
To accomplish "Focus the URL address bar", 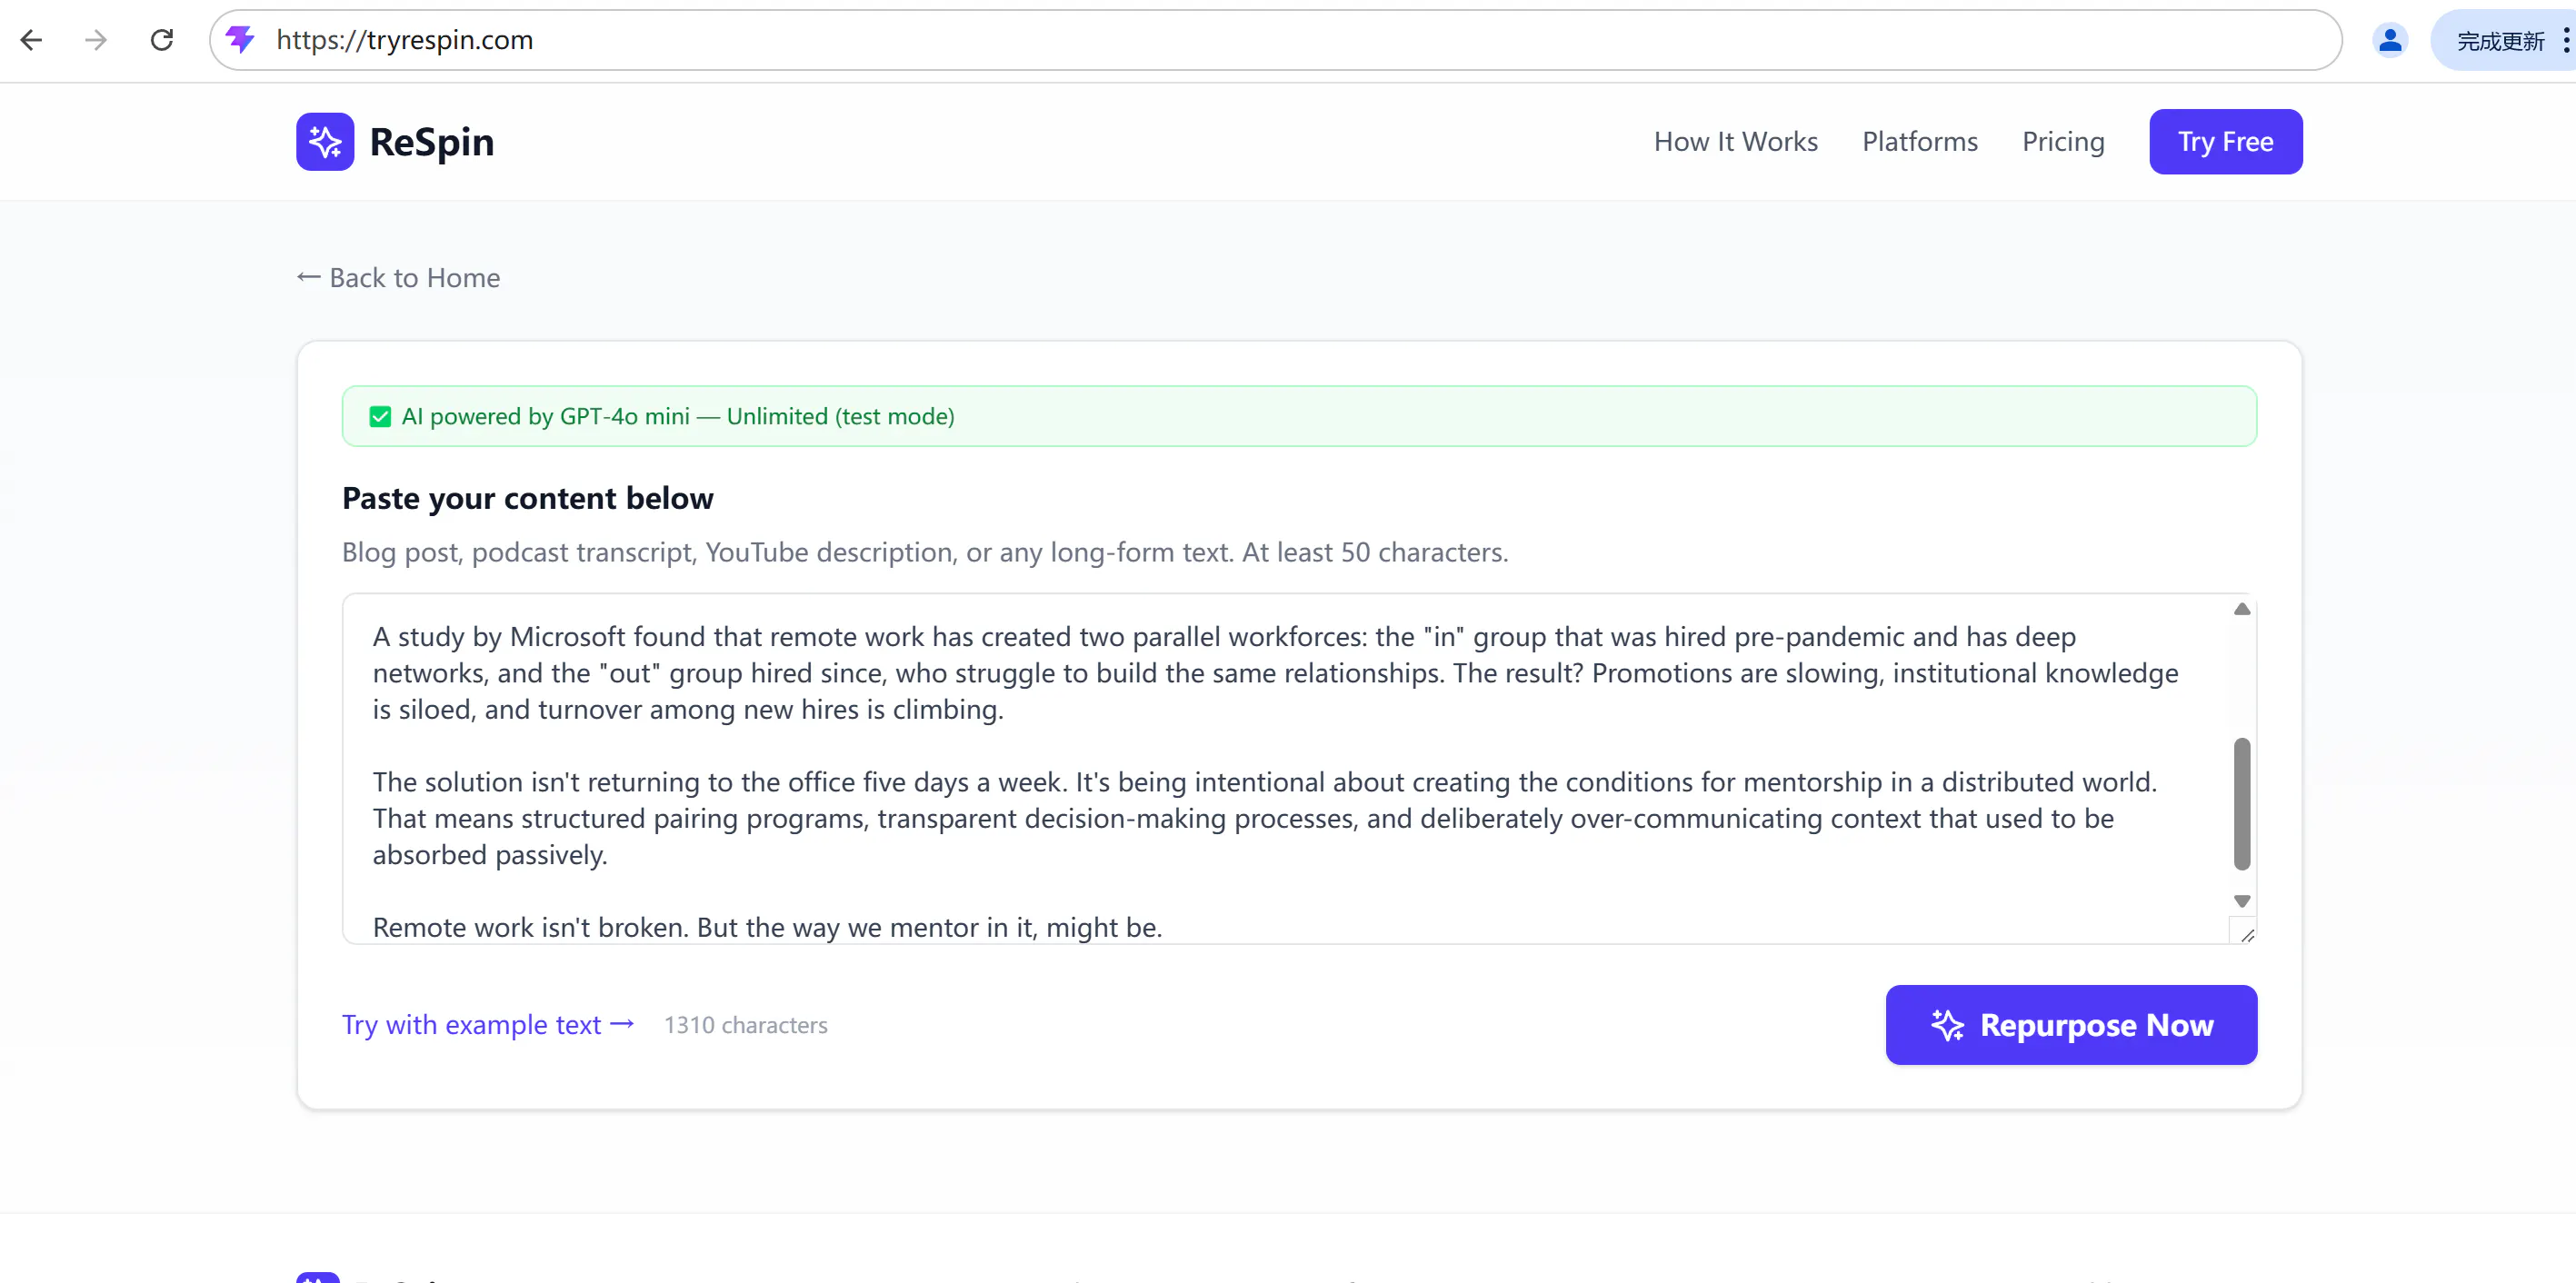I will [x=1275, y=40].
